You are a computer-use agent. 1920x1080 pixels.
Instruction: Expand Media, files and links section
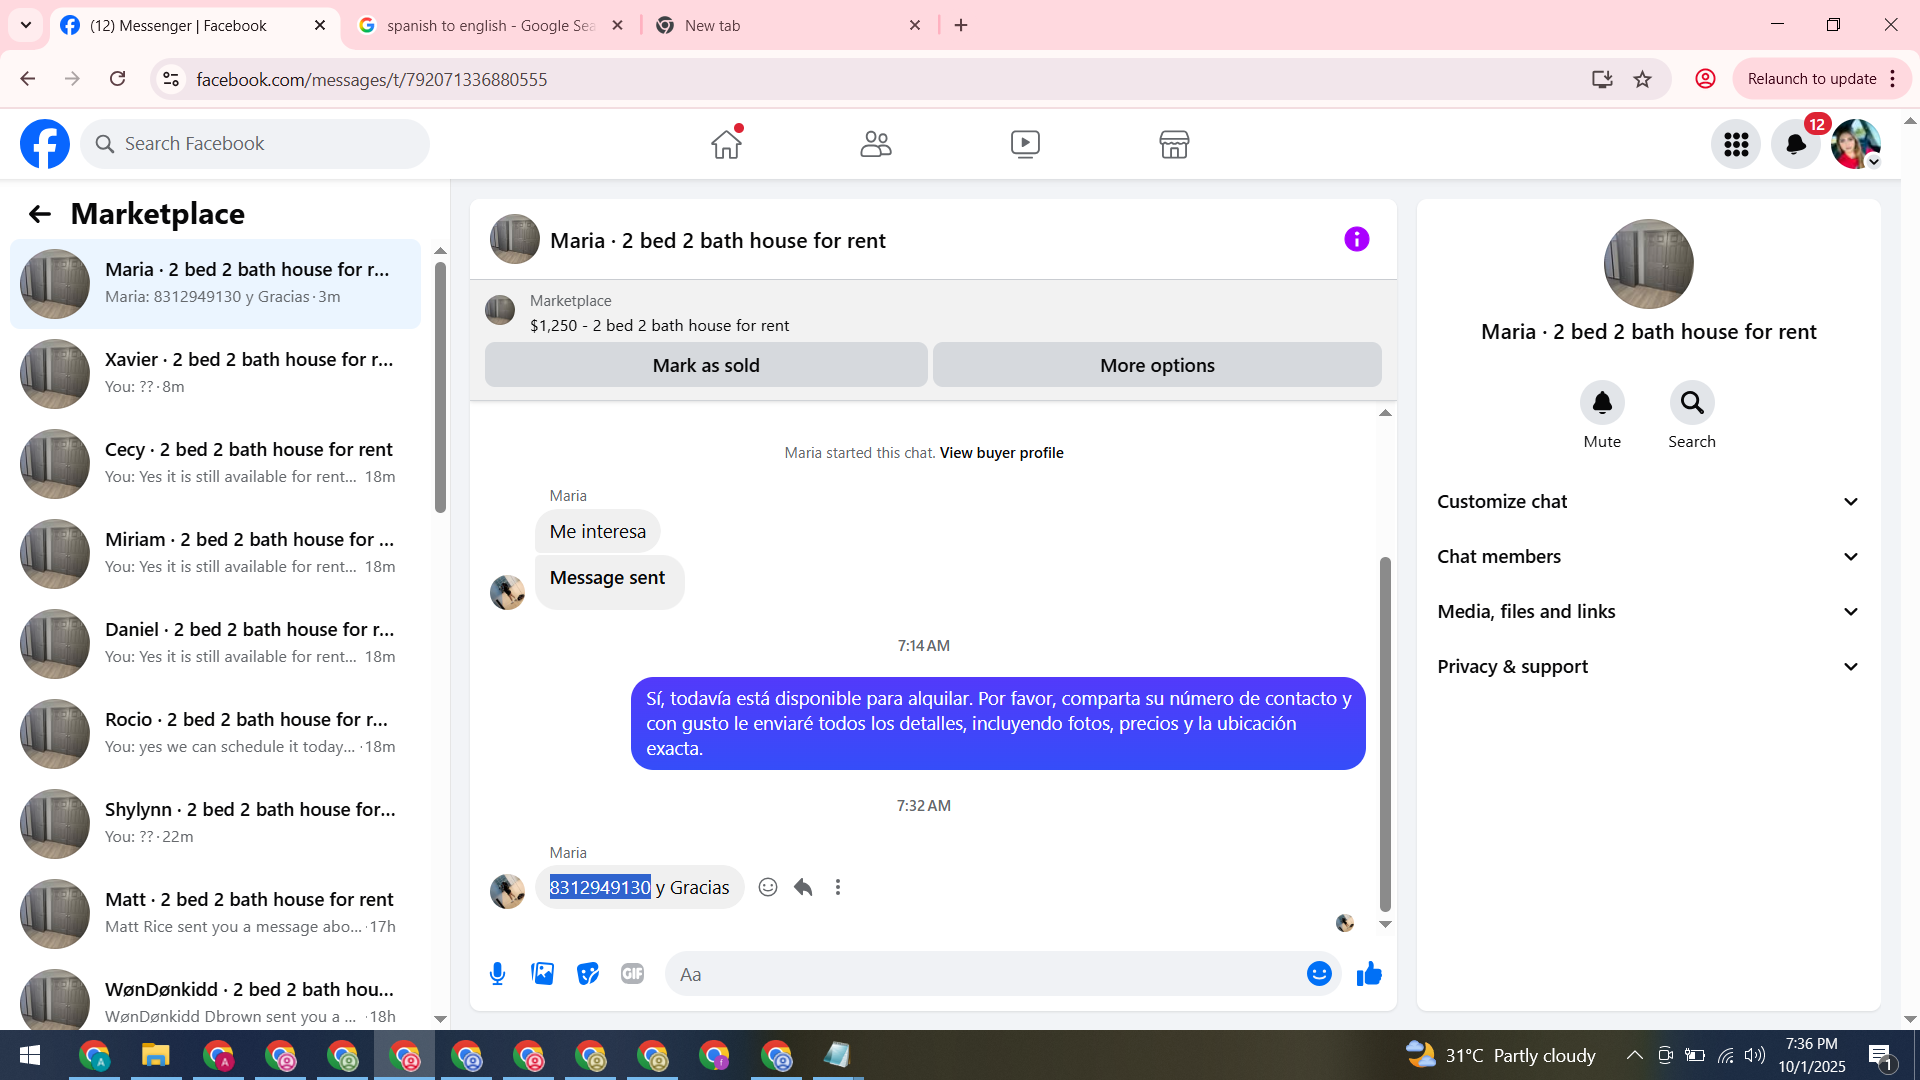pos(1649,612)
